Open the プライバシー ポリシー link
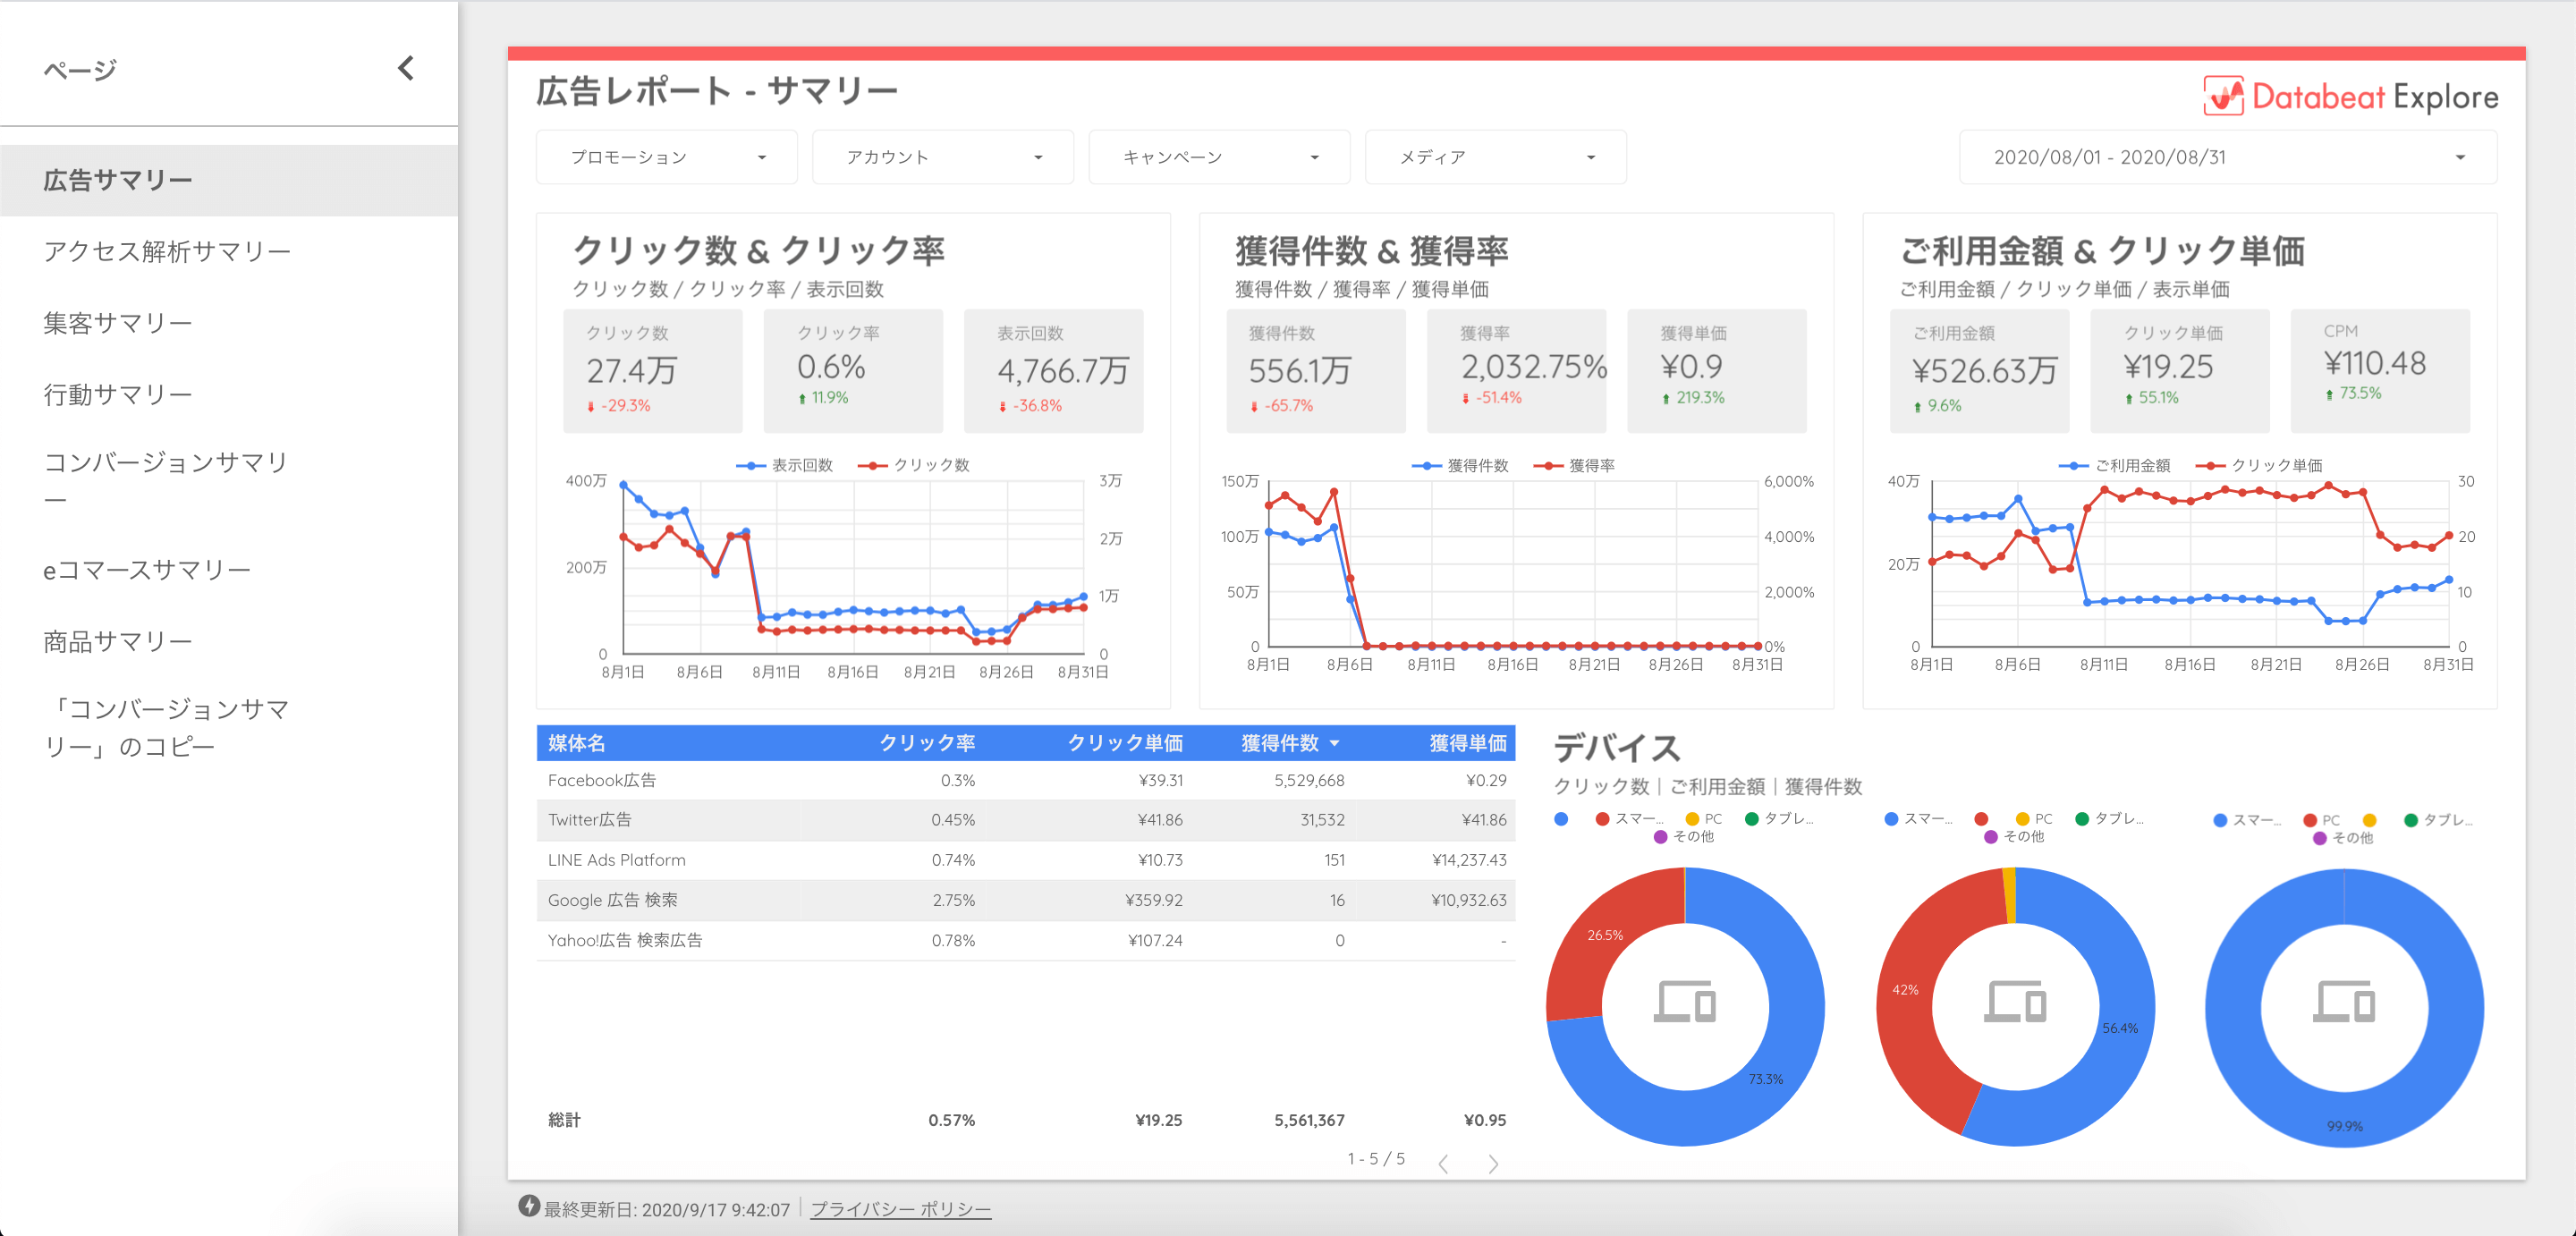The image size is (2576, 1236). tap(900, 1209)
